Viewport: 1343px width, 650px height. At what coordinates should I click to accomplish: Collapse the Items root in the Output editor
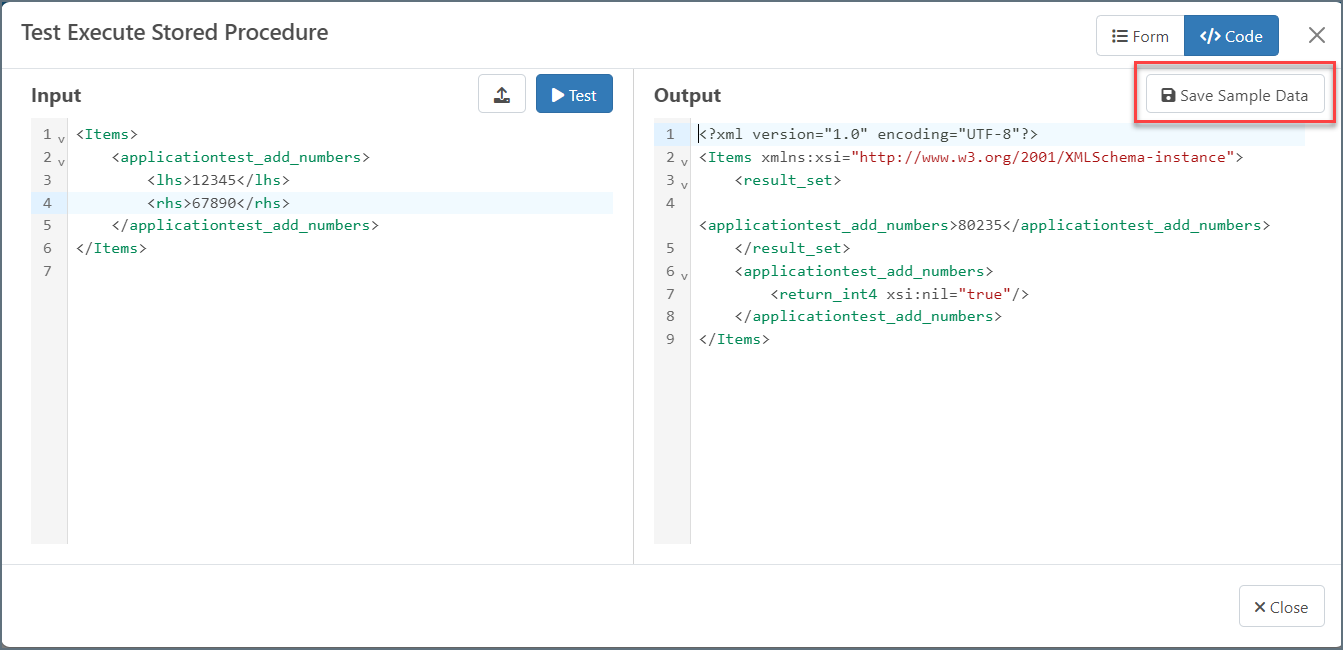pyautogui.click(x=684, y=161)
